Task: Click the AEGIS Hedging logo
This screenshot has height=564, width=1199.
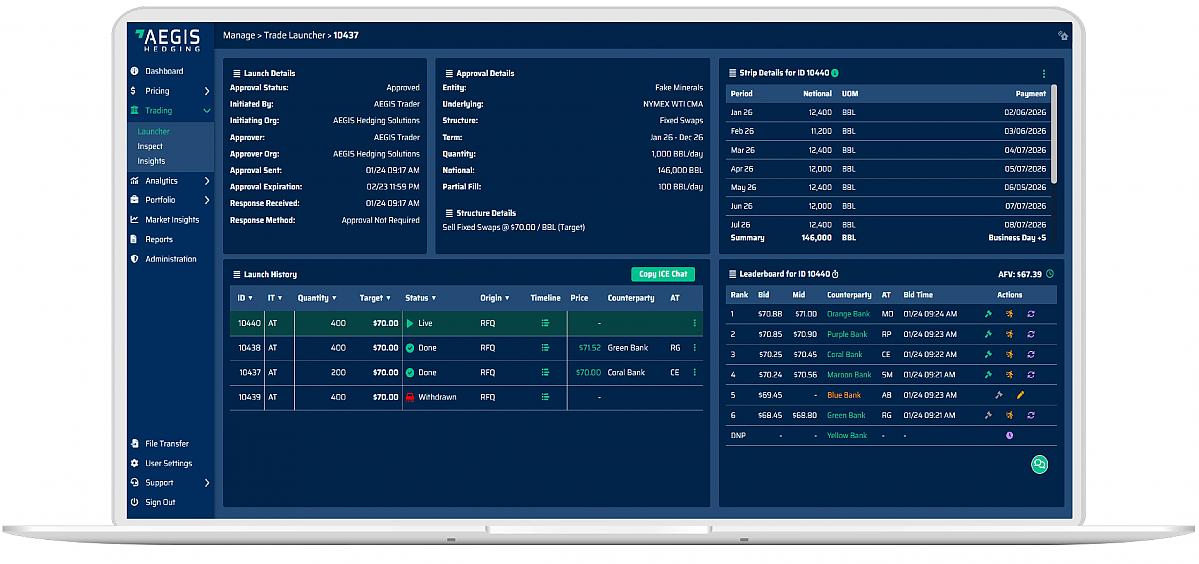Action: 167,41
